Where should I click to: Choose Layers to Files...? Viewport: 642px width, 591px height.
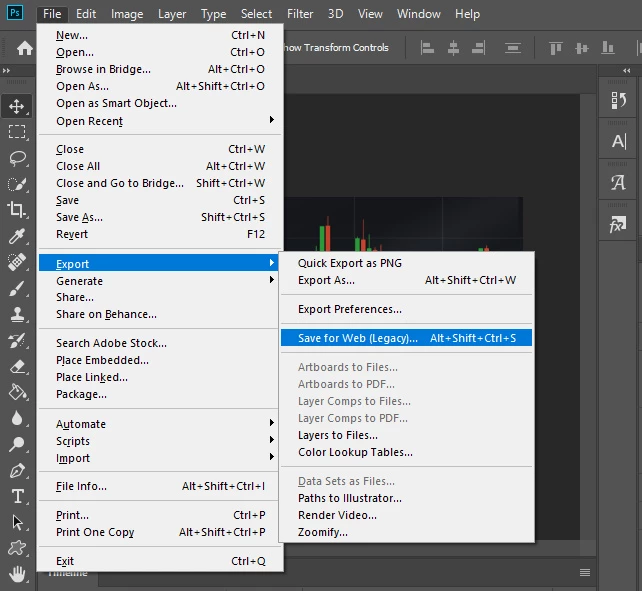click(x=406, y=435)
